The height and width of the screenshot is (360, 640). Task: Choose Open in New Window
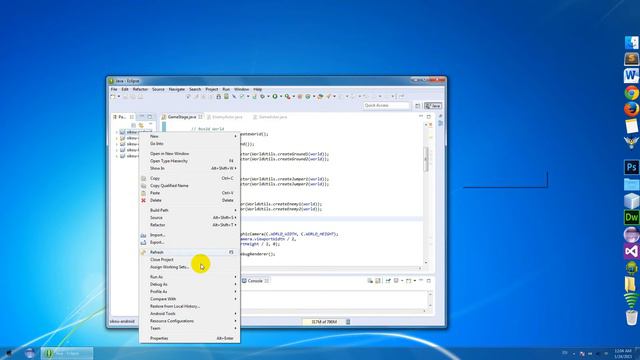pyautogui.click(x=189, y=153)
